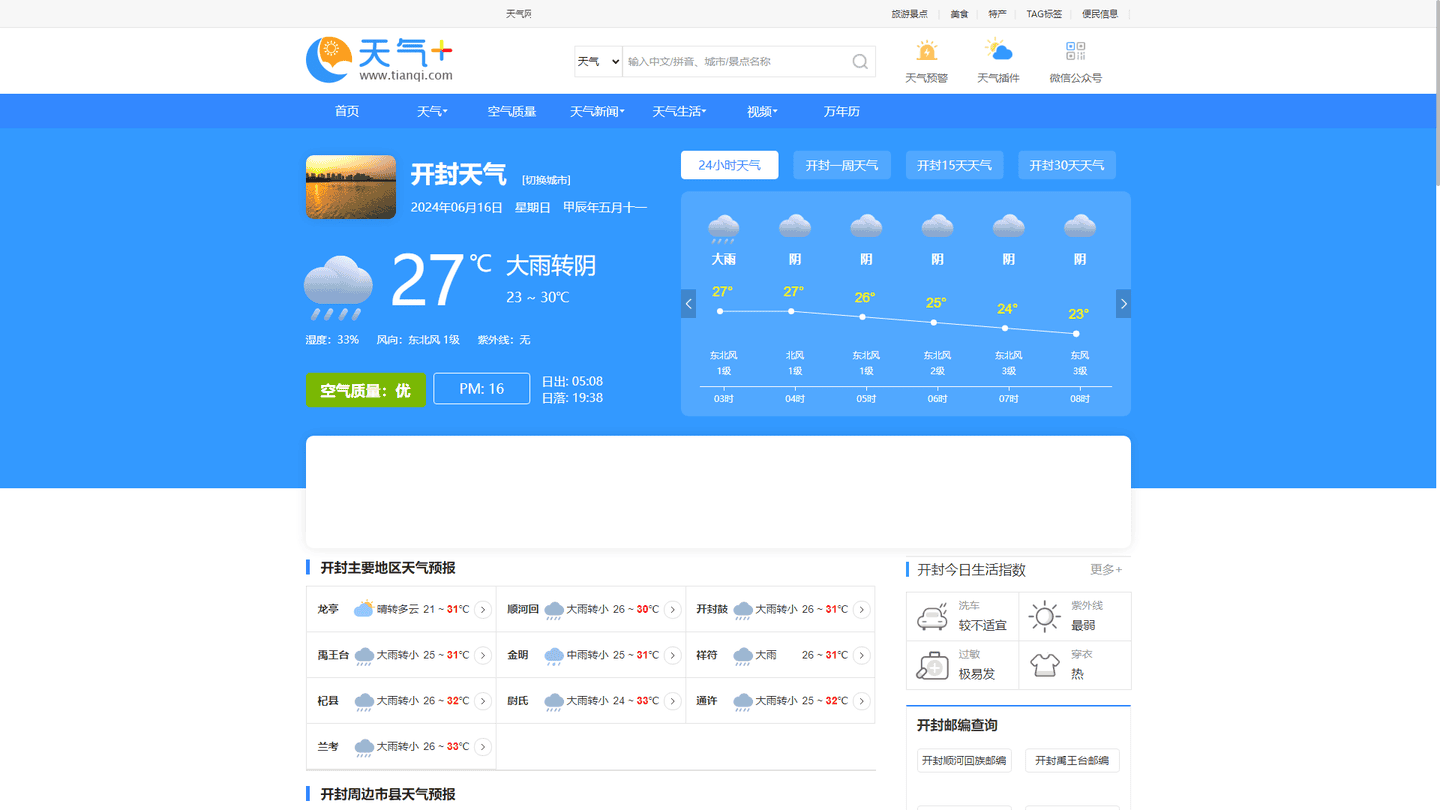Click the current heavy rain cloud icon
1440x810 pixels.
pos(338,287)
